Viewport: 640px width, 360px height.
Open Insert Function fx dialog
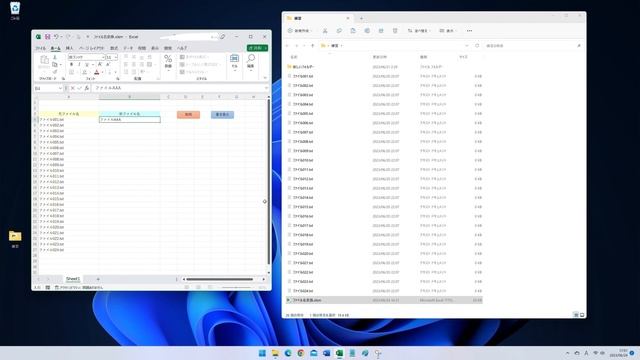coord(87,88)
